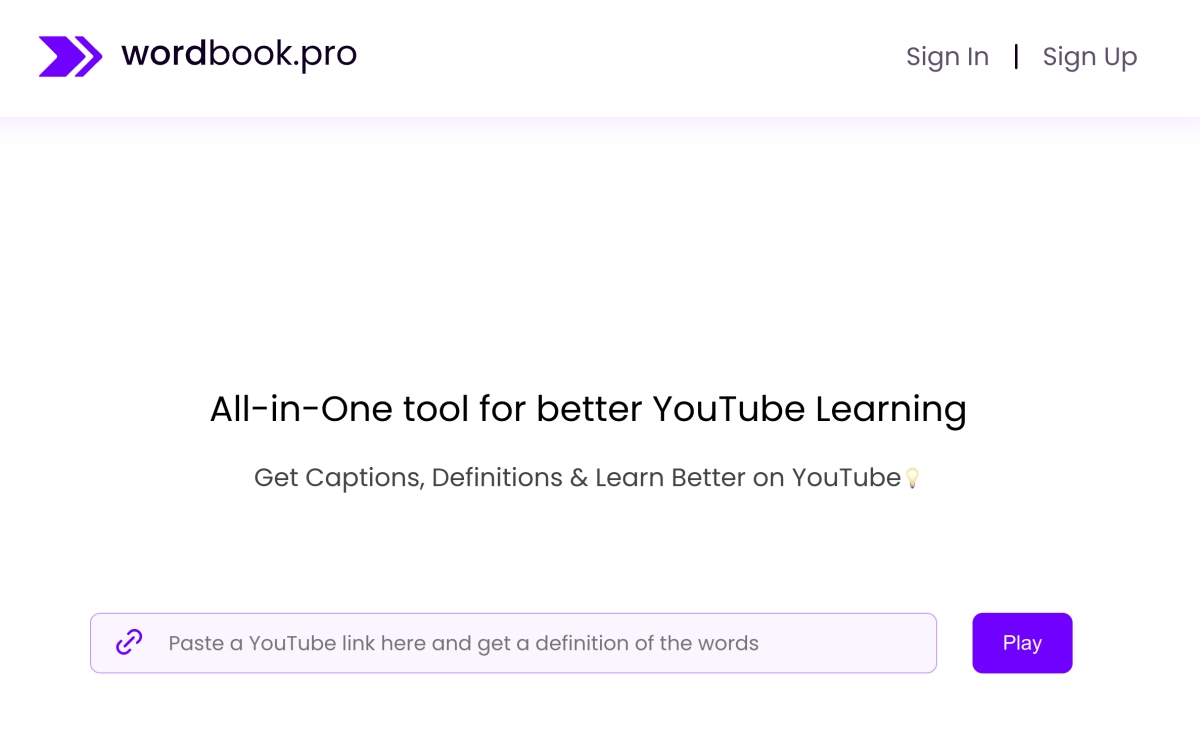The width and height of the screenshot is (1200, 737).
Task: Click "YouTube" at the end of the tagline
Action: pyautogui.click(x=846, y=478)
